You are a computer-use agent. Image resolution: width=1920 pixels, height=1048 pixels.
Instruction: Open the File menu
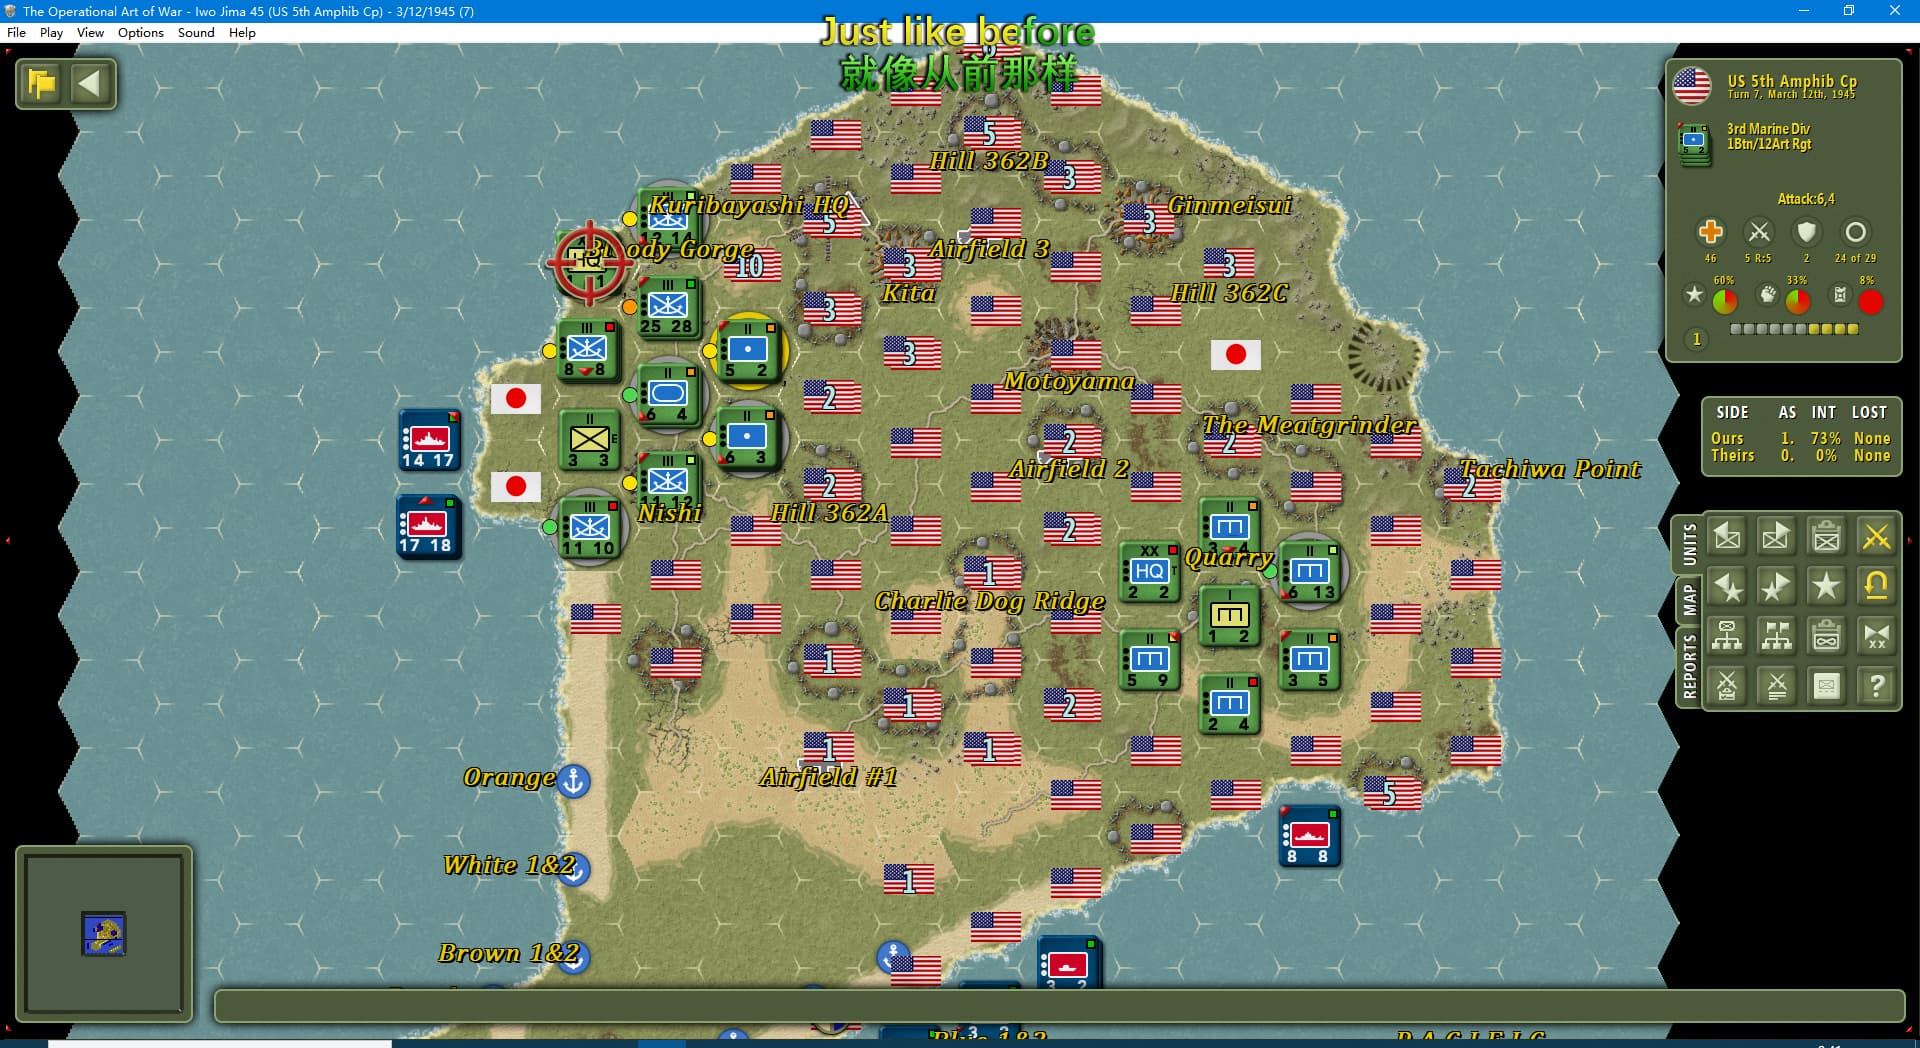pyautogui.click(x=16, y=32)
